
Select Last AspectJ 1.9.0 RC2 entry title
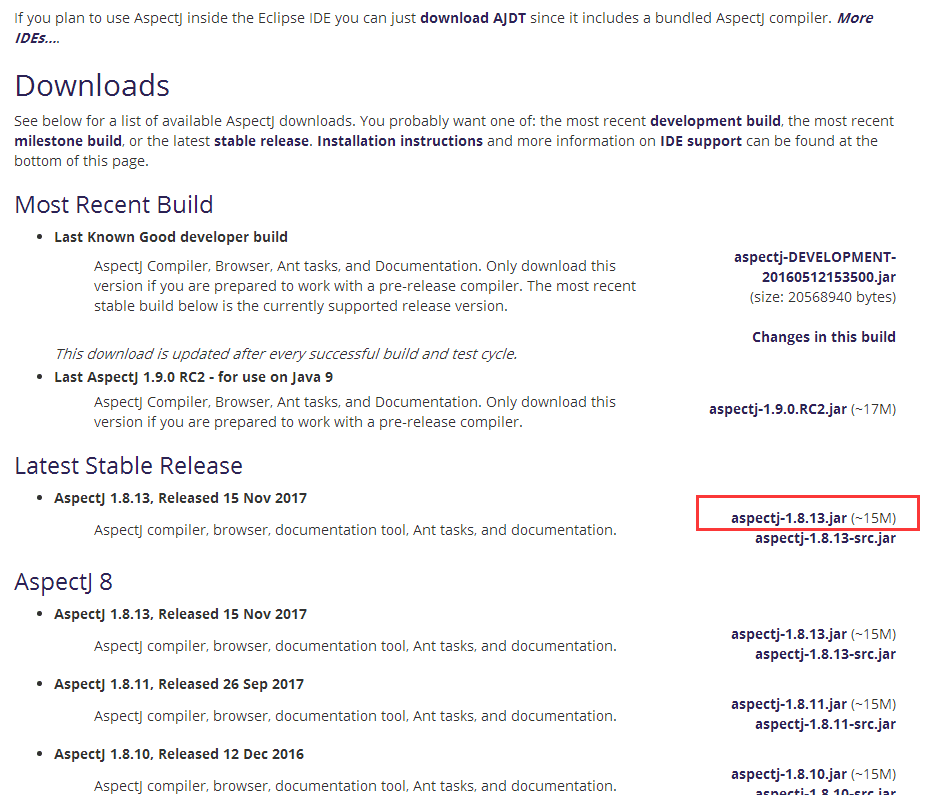point(193,377)
